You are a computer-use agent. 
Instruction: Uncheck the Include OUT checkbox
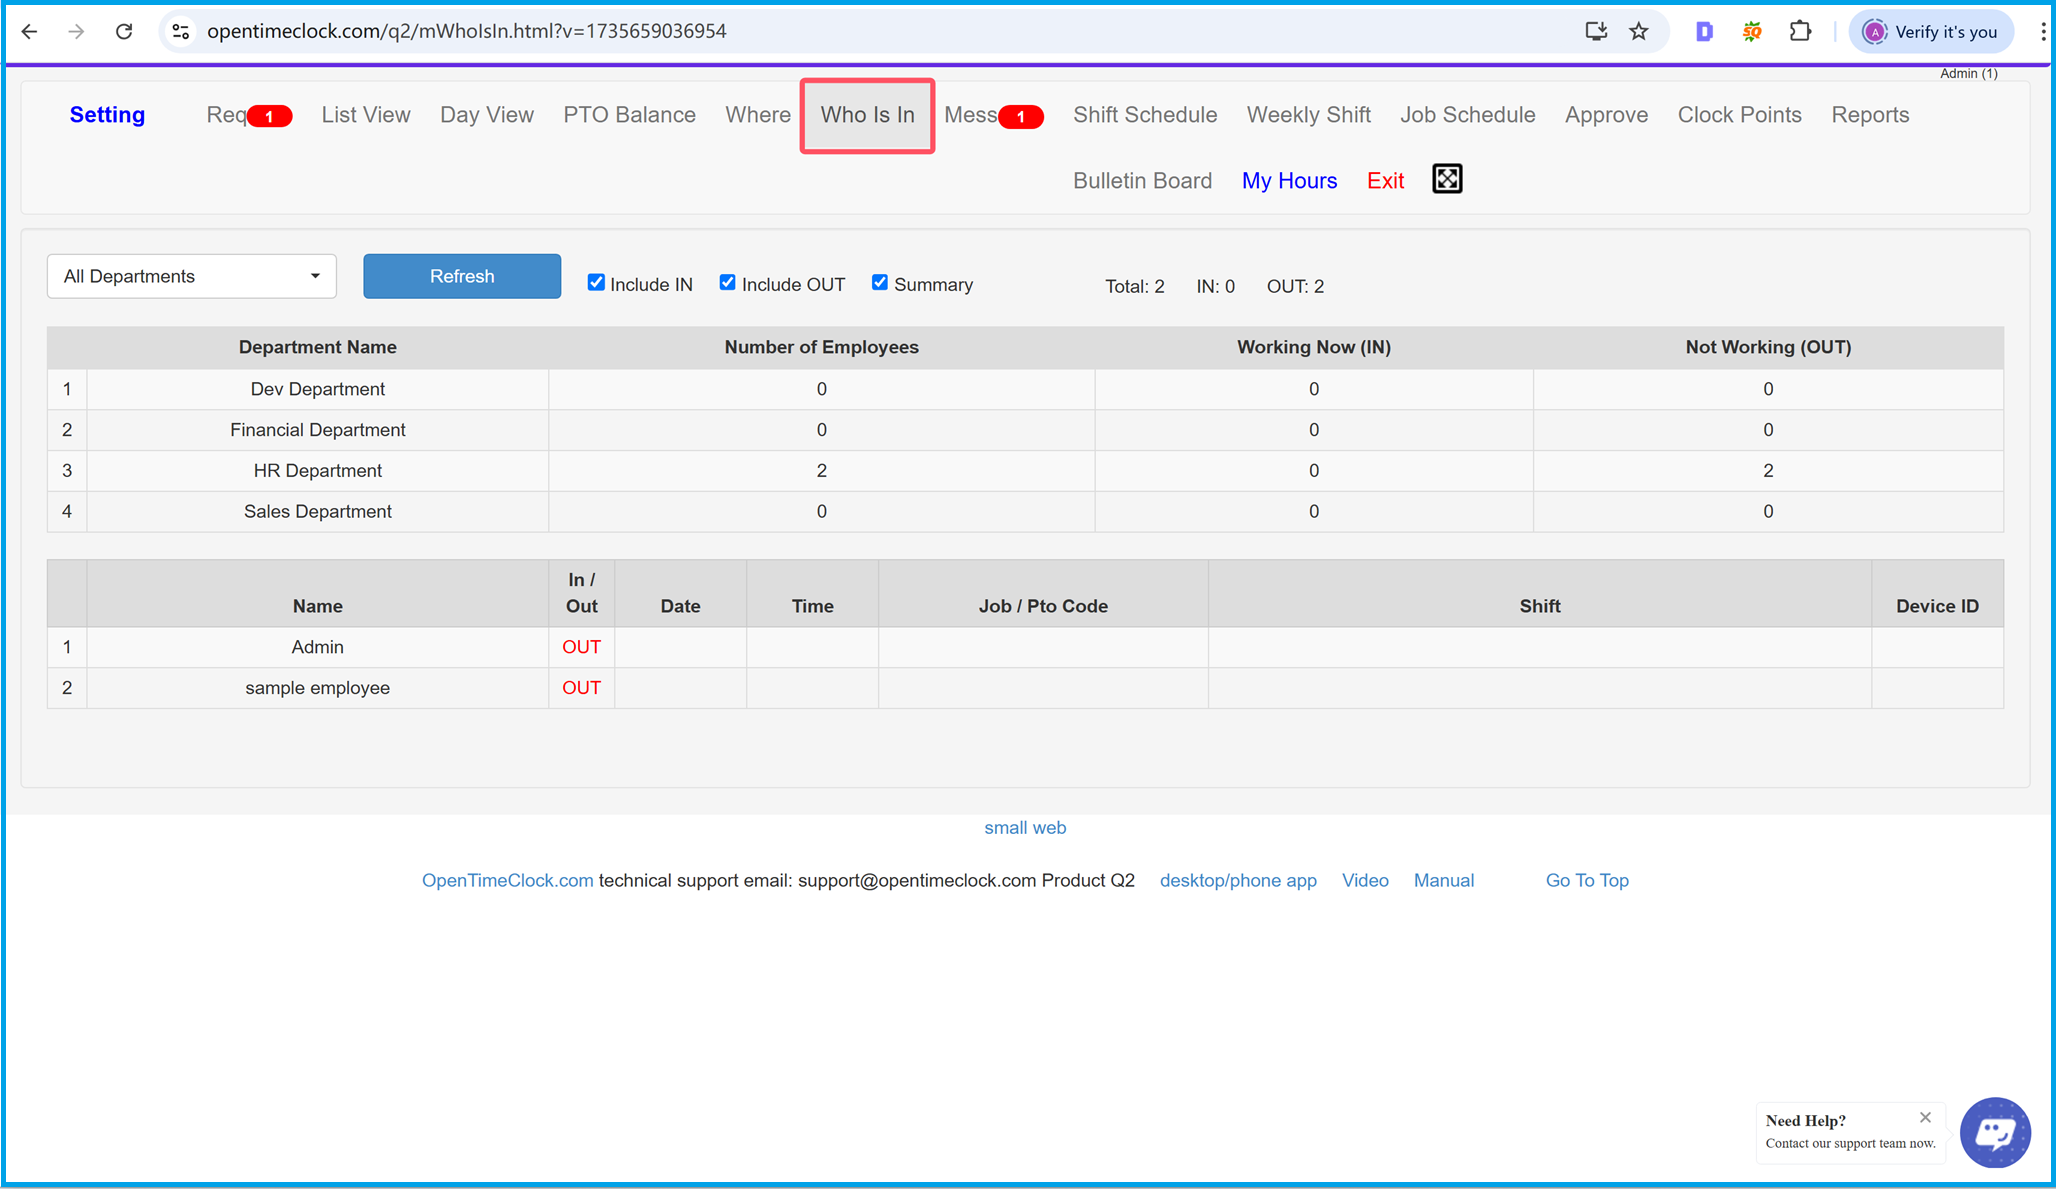pos(728,282)
